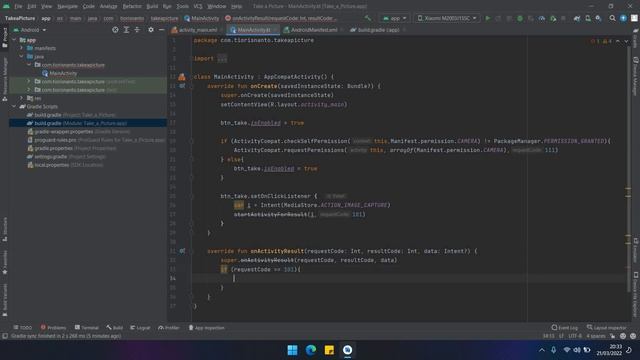
Task: Click Expand All in Project panel
Action: click(127, 30)
